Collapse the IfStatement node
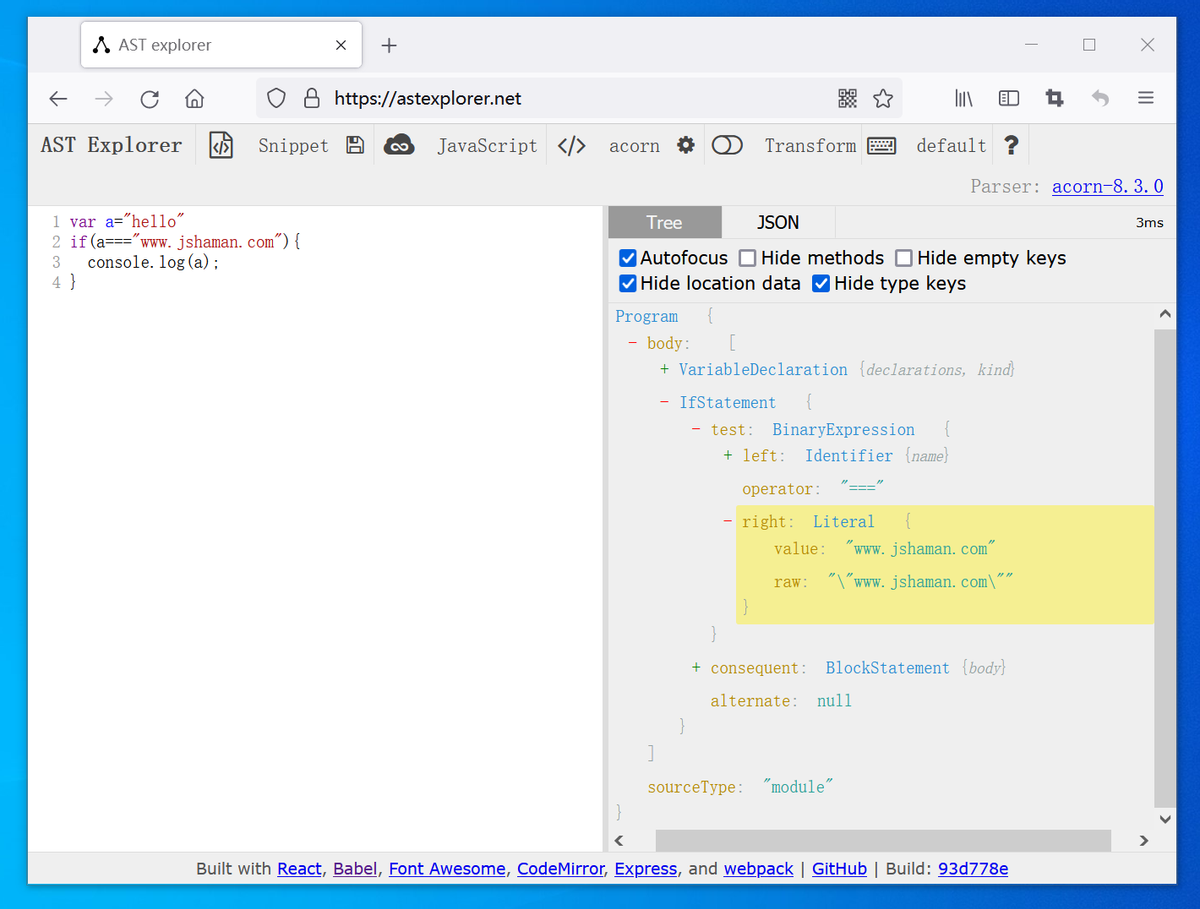Image resolution: width=1200 pixels, height=909 pixels. click(x=665, y=403)
